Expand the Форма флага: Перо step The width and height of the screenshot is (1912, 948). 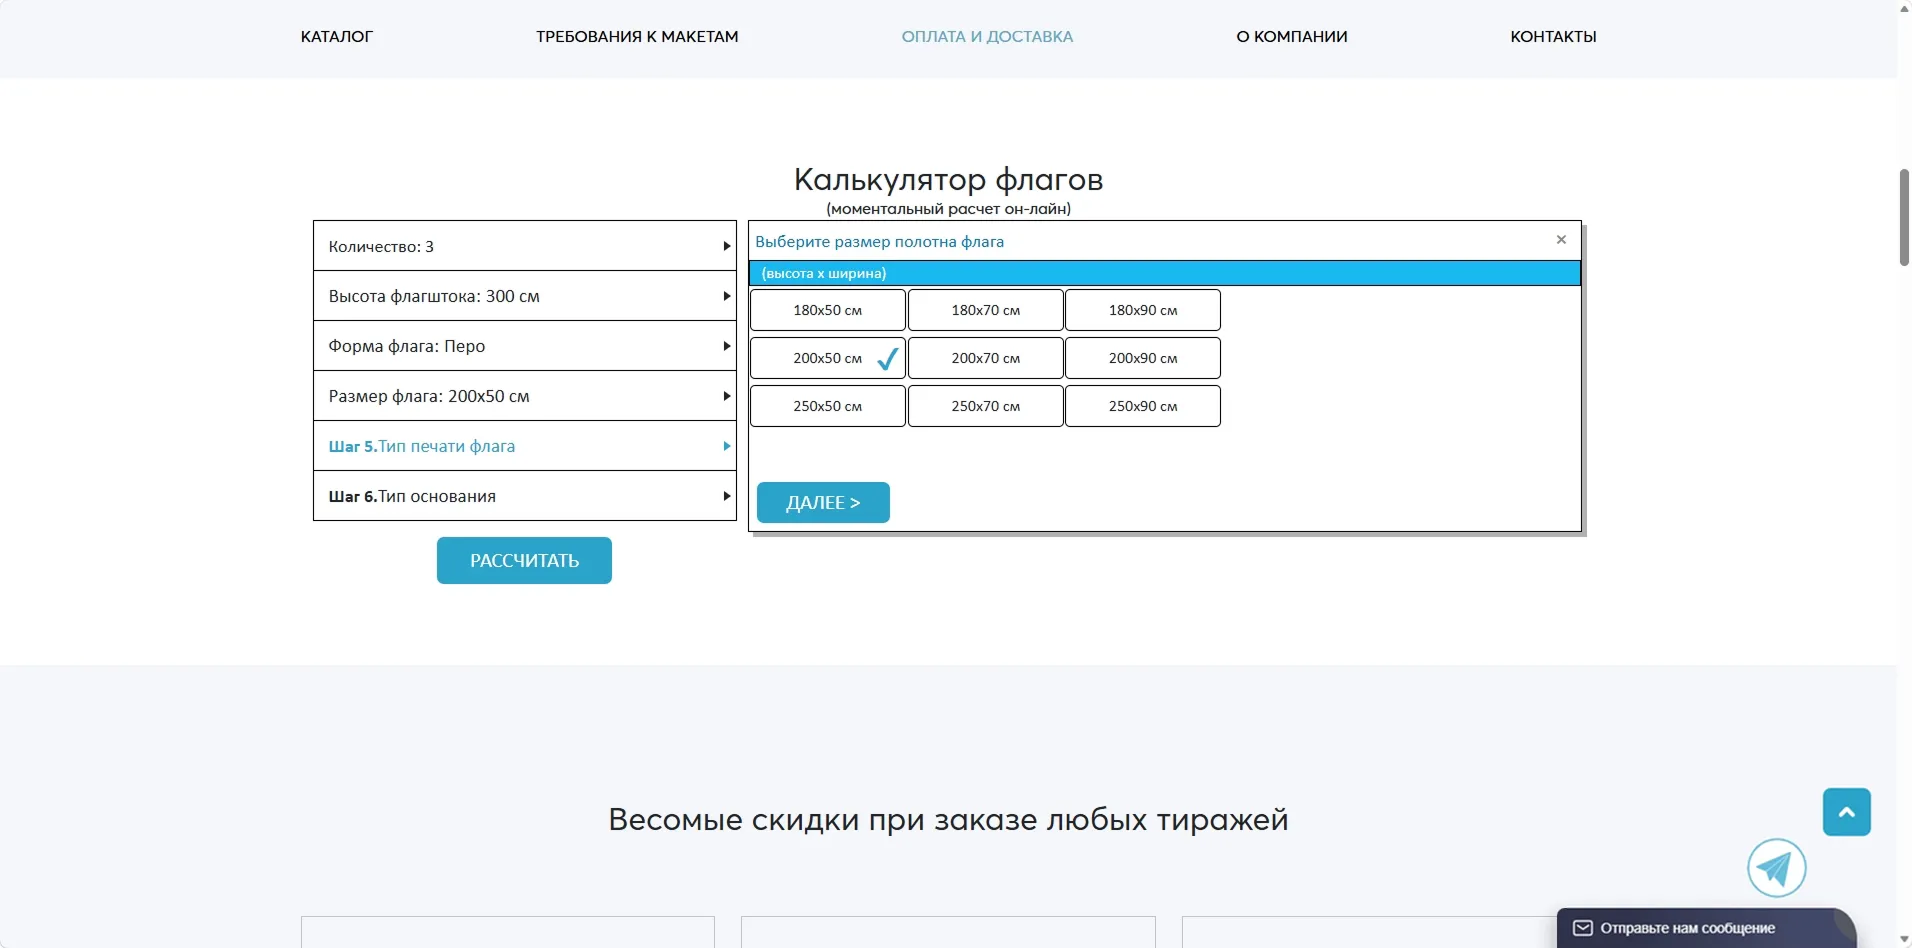pyautogui.click(x=525, y=346)
